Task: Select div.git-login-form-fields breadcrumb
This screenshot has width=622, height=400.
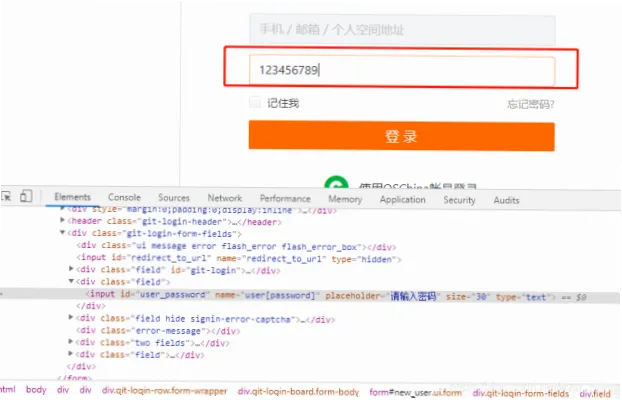Action: coord(520,393)
